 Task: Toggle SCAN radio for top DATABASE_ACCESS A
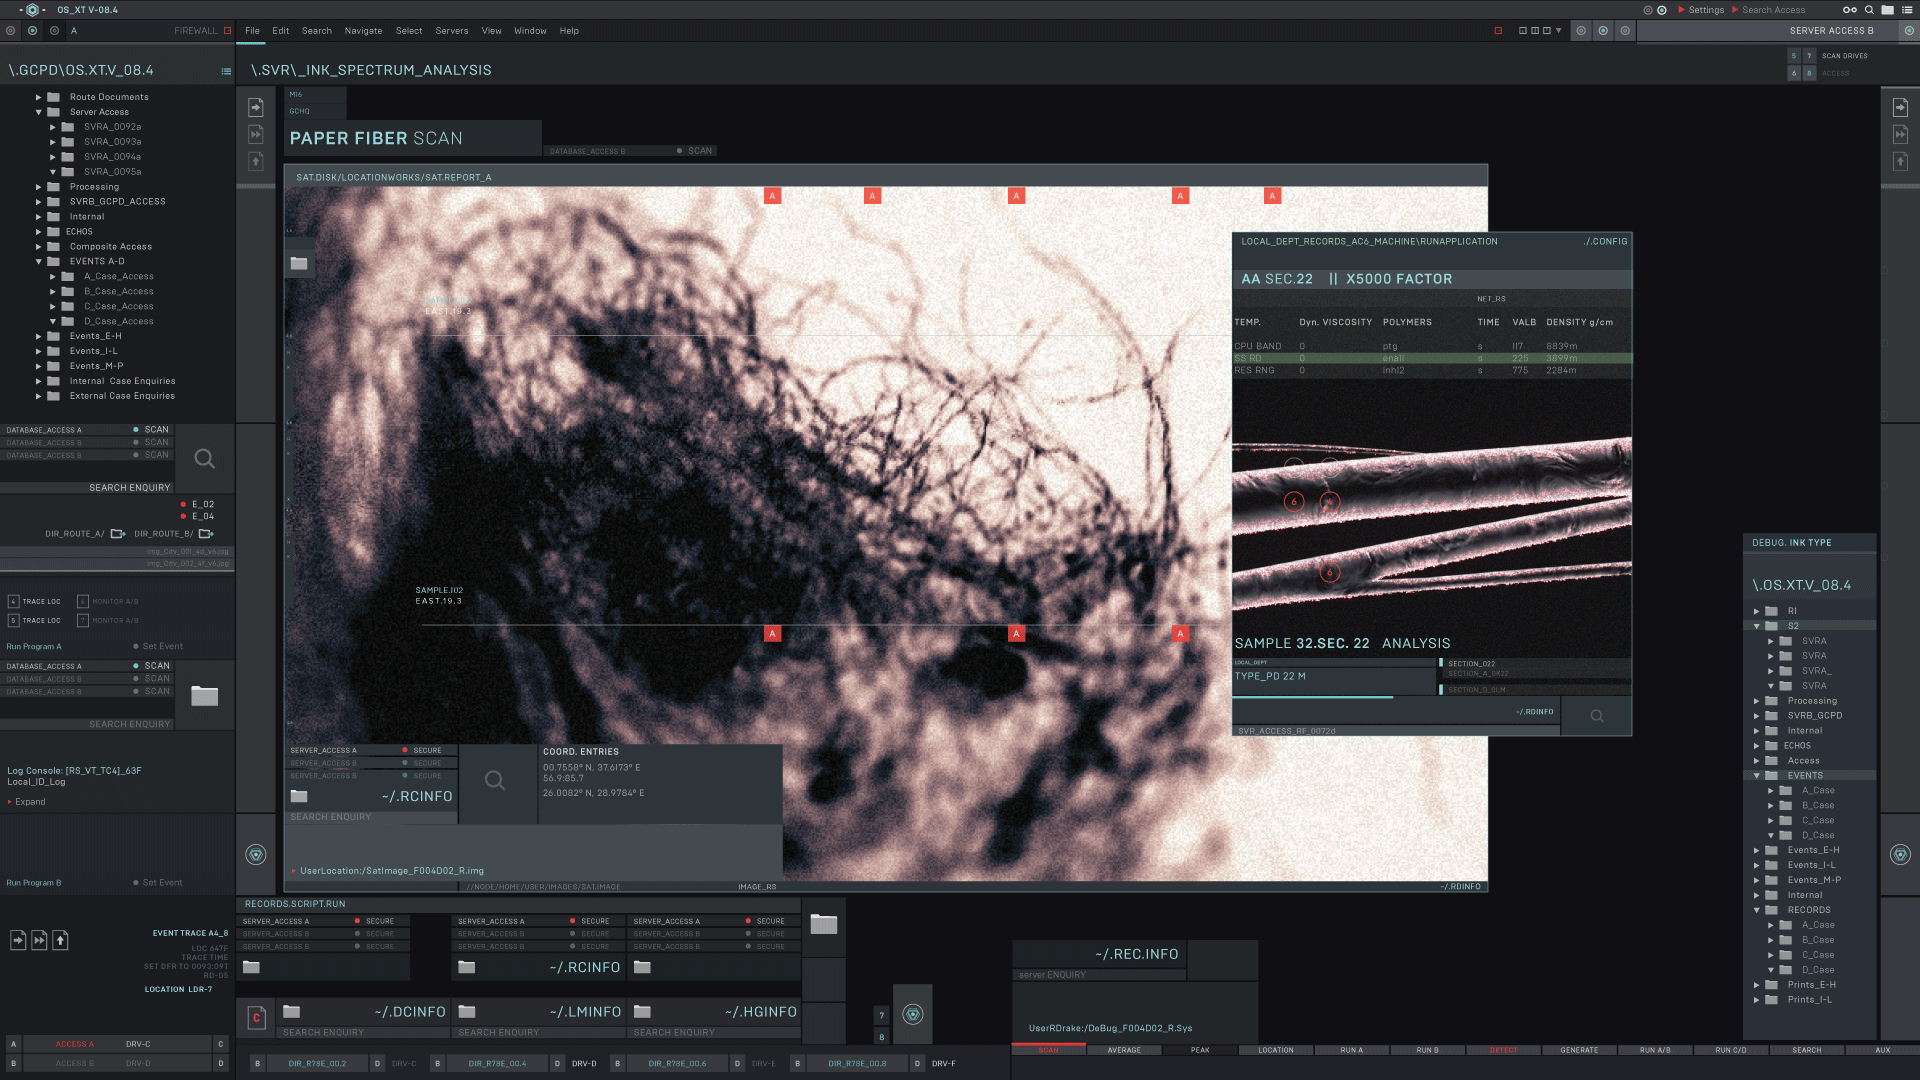136,430
